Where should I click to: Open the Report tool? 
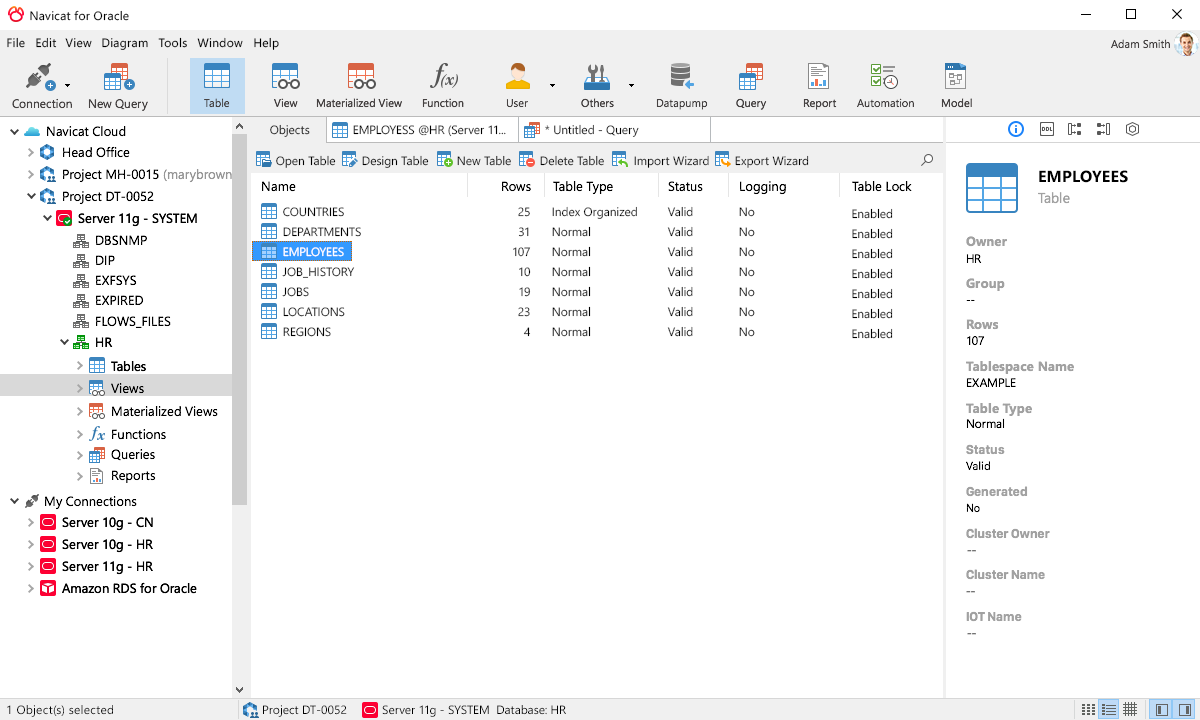click(818, 85)
